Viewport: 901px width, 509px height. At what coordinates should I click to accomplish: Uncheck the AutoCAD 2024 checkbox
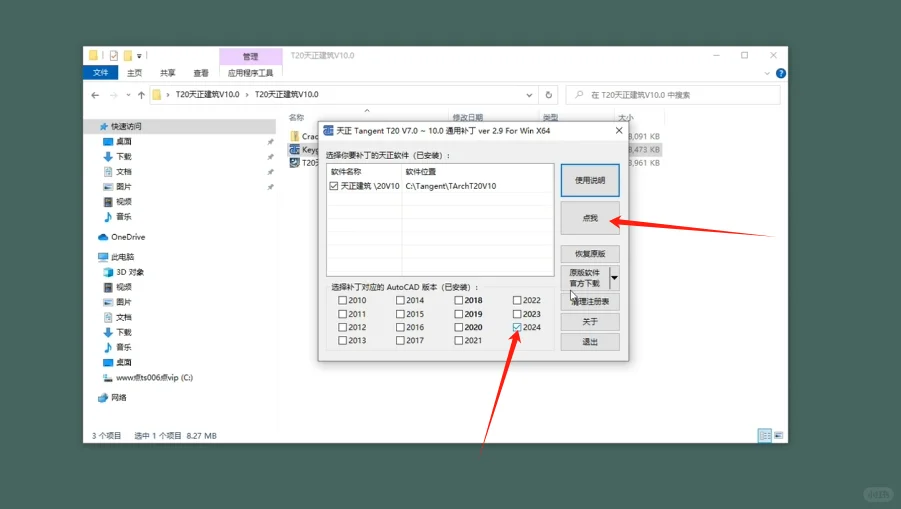tap(517, 327)
